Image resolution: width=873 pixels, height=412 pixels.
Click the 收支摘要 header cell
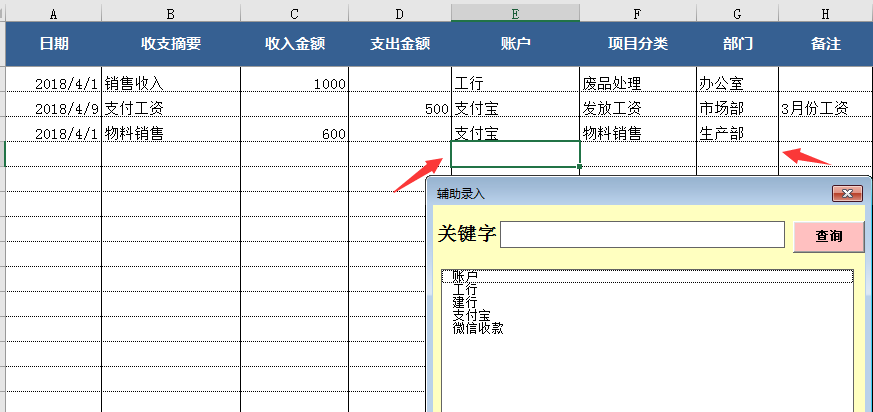(171, 44)
